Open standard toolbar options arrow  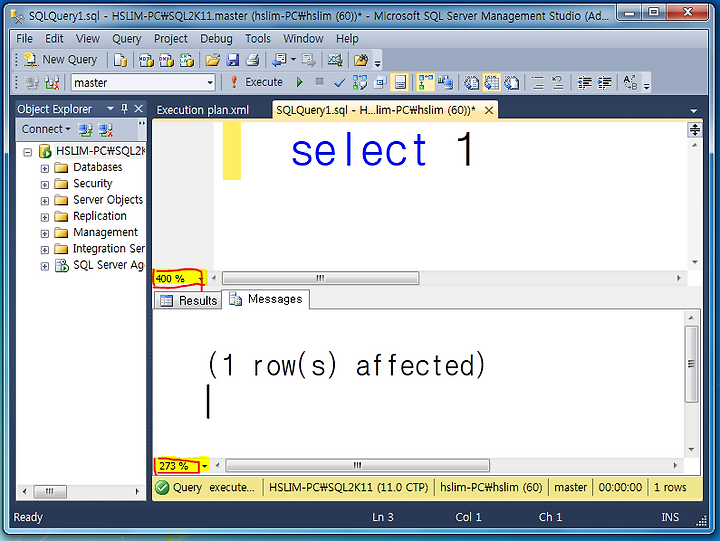click(x=377, y=62)
